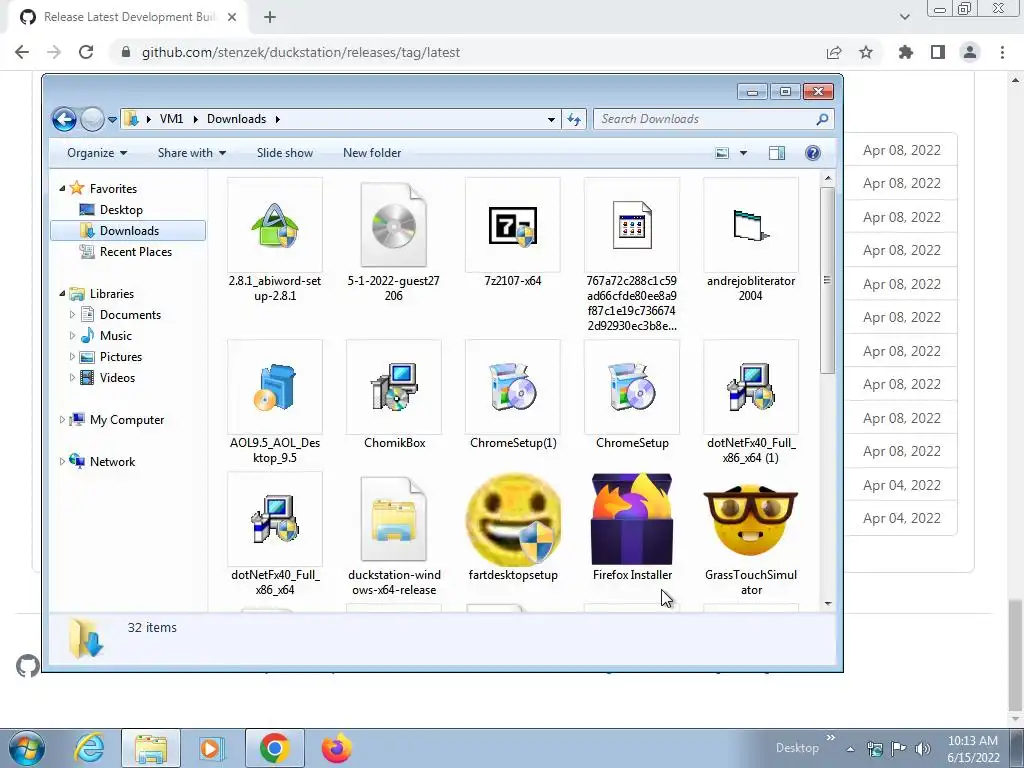
Task: Select the Firefox Installer icon
Action: point(632,519)
